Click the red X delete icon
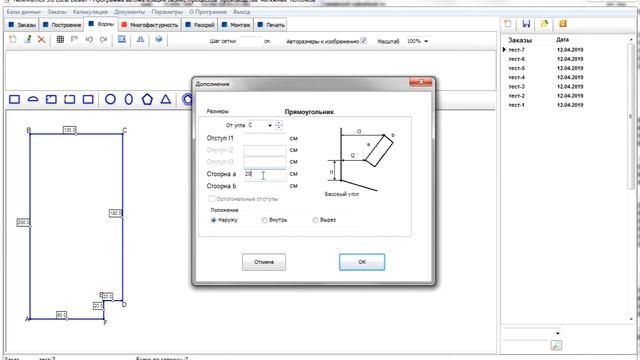The width and height of the screenshot is (640, 360). [41, 40]
